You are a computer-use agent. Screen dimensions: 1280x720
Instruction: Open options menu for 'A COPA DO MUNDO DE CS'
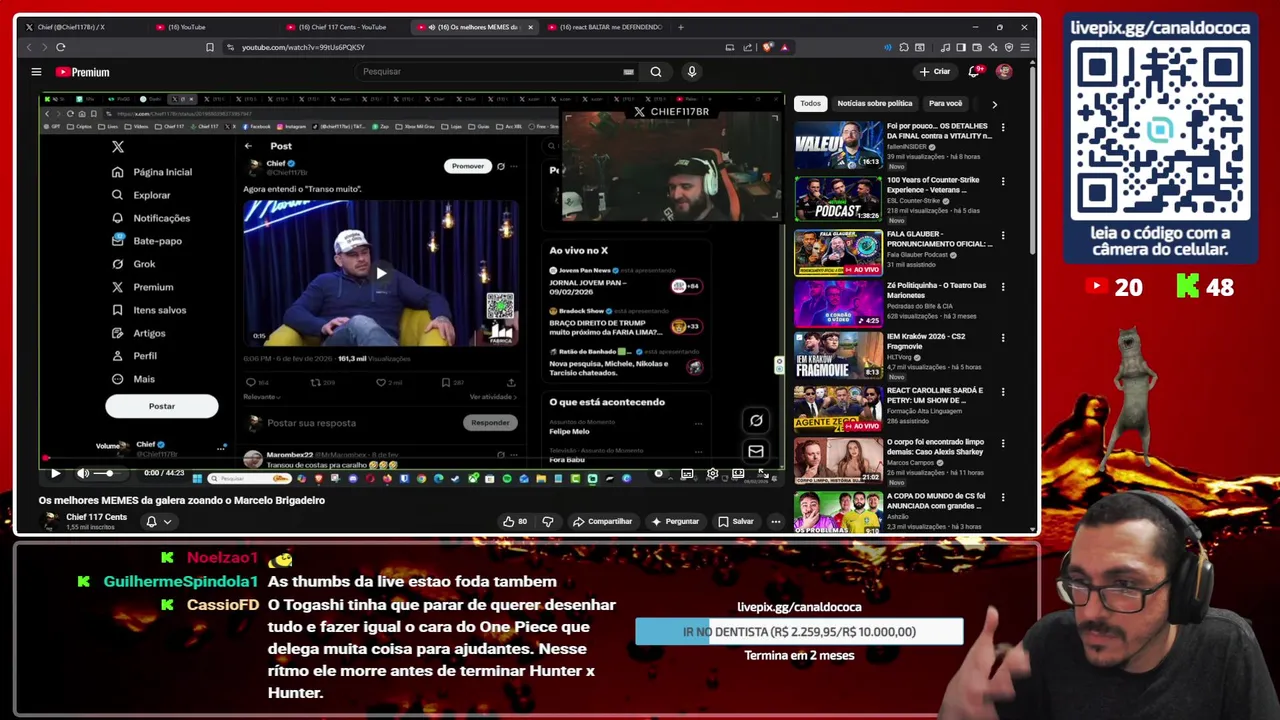(x=1003, y=497)
